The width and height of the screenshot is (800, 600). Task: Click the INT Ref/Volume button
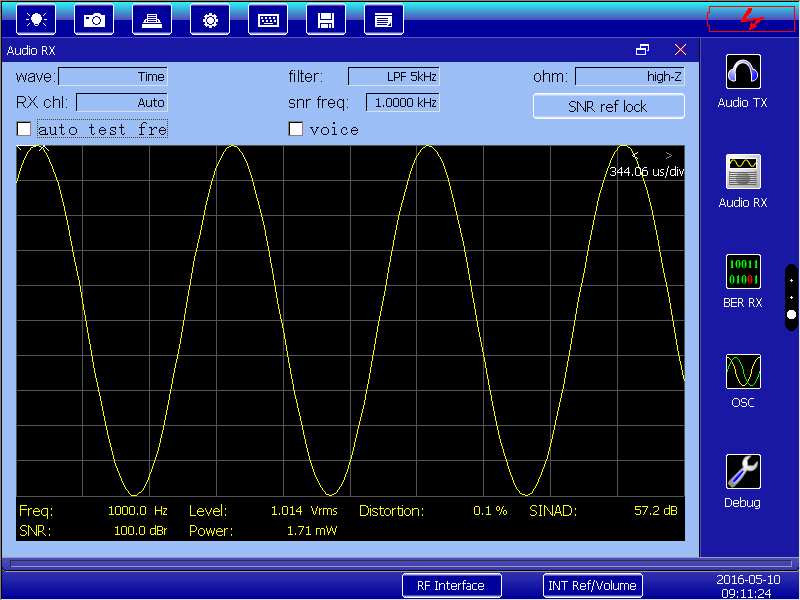coord(592,585)
